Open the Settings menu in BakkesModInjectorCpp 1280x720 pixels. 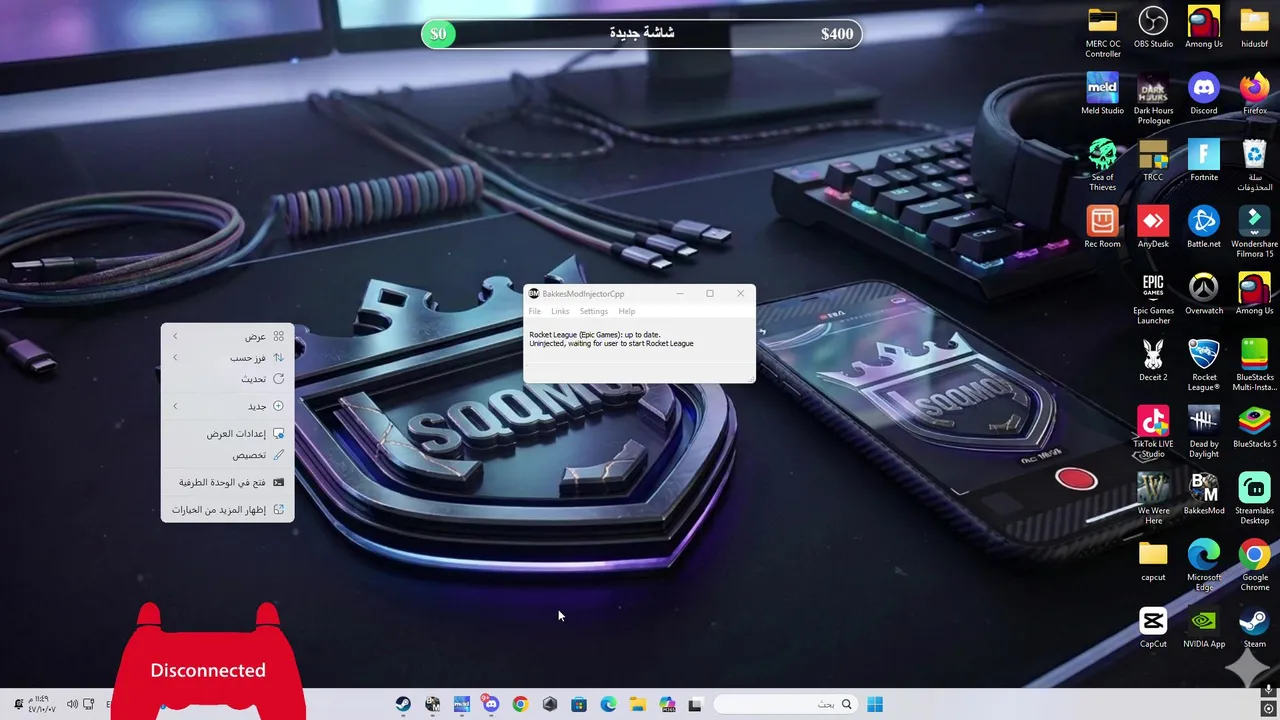pos(593,311)
